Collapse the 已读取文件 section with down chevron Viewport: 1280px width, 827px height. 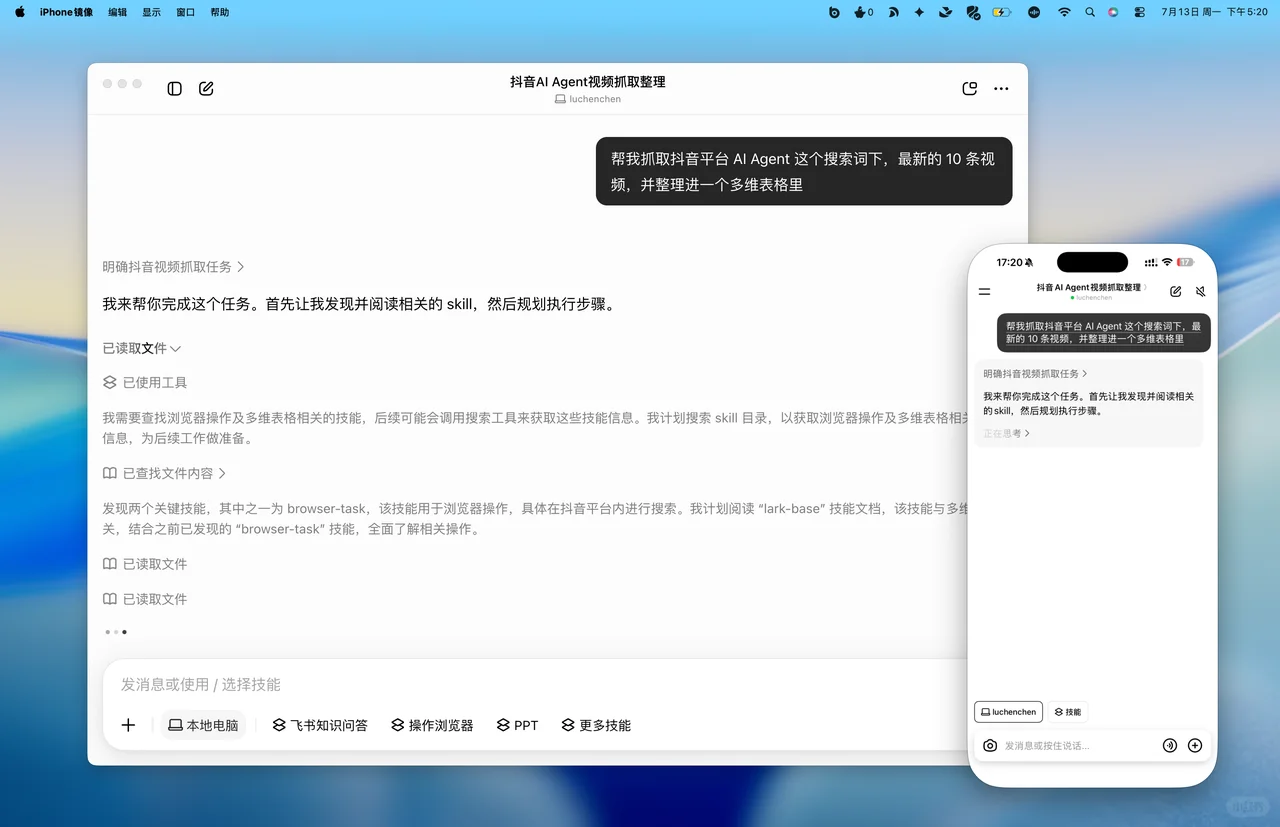click(x=142, y=348)
